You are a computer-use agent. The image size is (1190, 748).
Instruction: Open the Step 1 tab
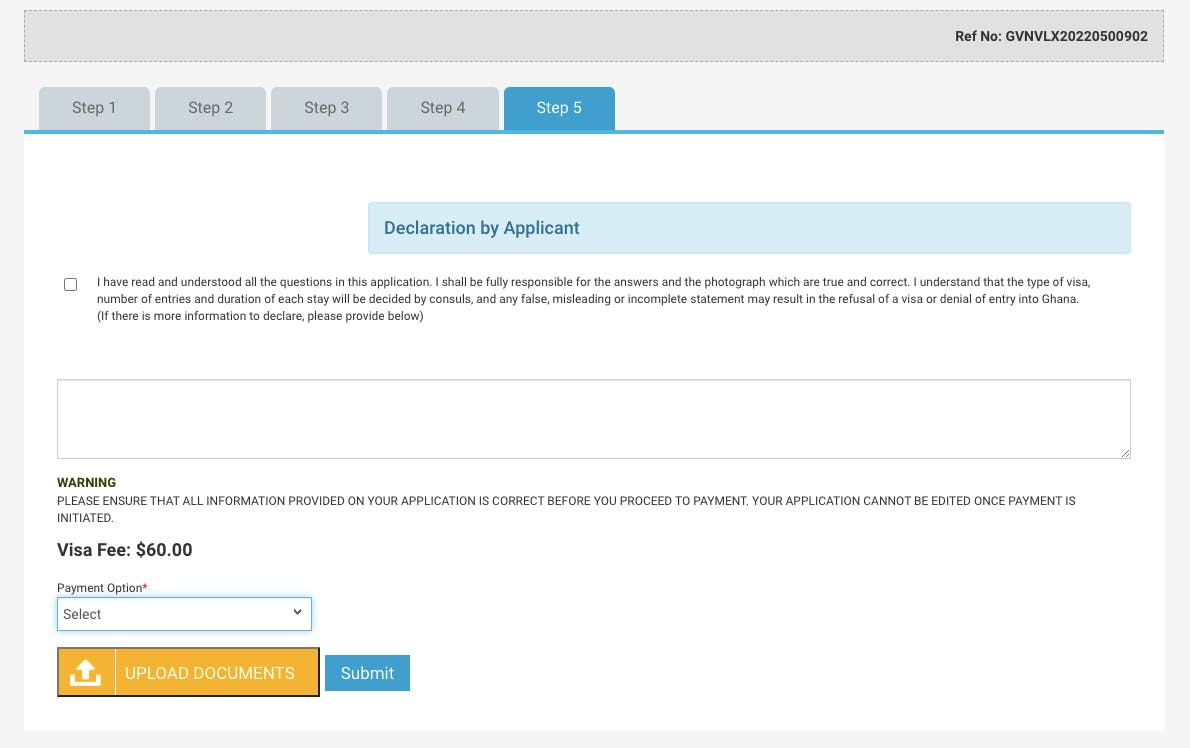click(x=94, y=108)
